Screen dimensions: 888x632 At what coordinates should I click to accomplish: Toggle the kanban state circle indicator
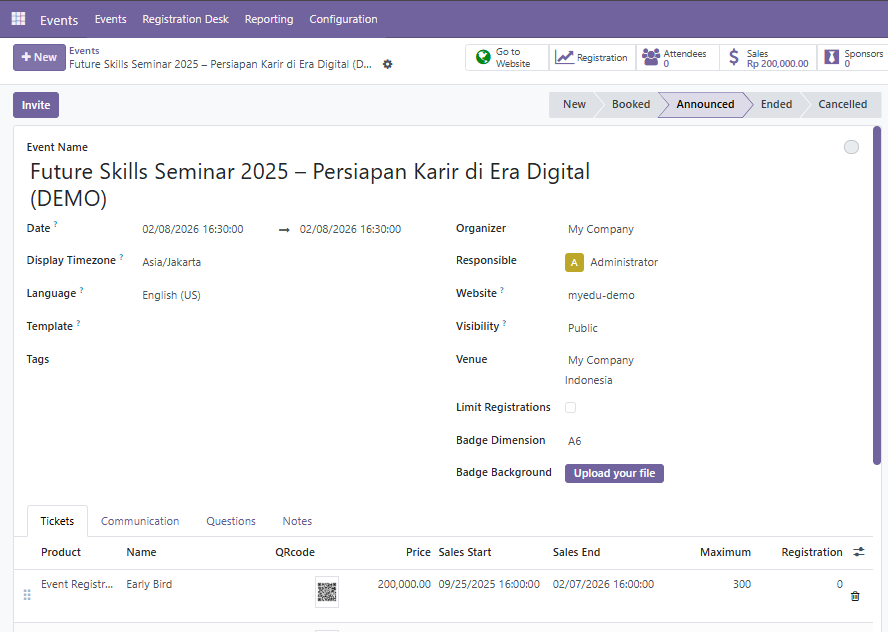point(851,147)
